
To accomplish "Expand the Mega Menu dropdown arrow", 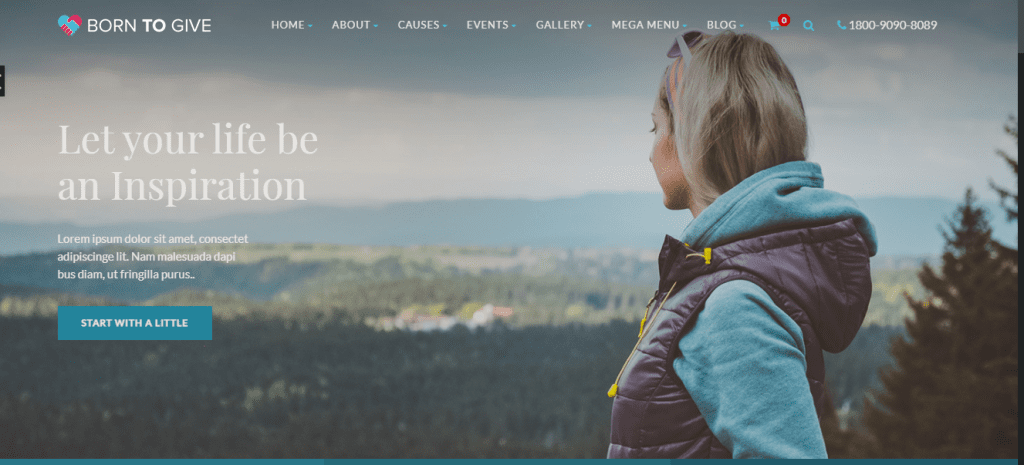I will coord(684,26).
